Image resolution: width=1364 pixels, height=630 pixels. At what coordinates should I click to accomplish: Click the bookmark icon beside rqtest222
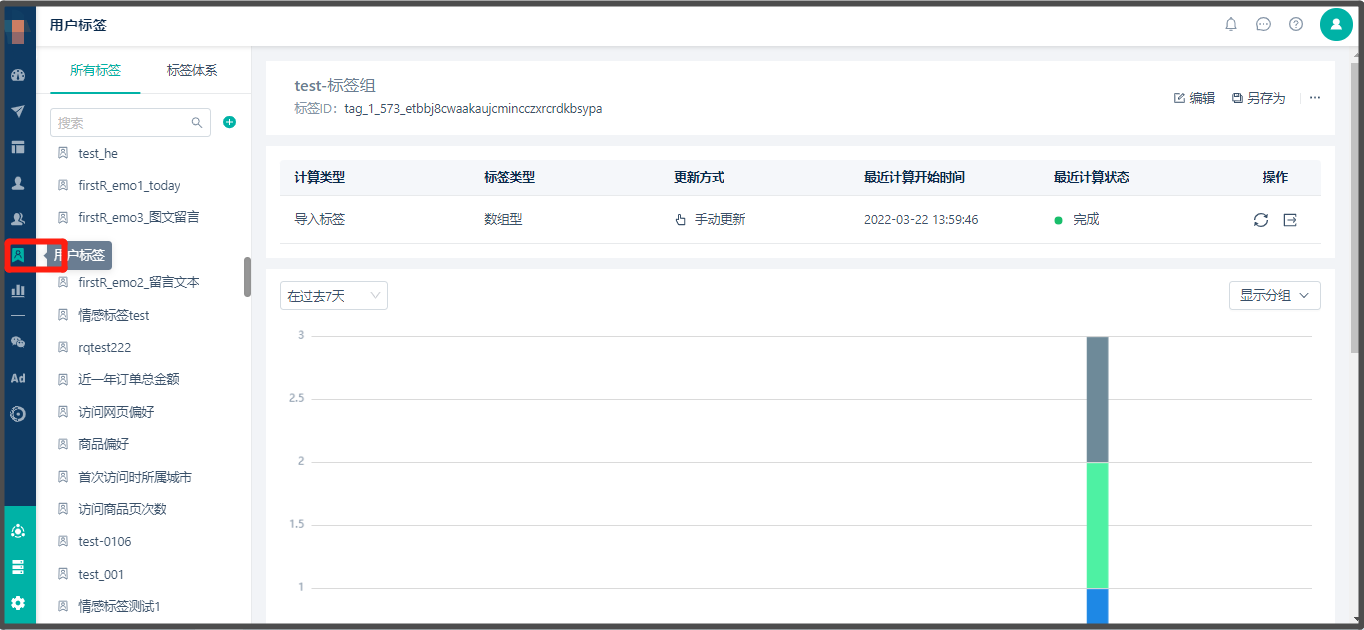pyautogui.click(x=63, y=347)
